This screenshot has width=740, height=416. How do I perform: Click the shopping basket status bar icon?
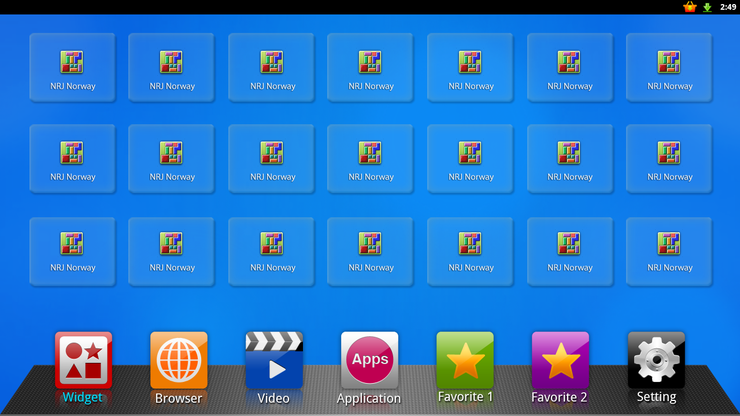[x=690, y=7]
